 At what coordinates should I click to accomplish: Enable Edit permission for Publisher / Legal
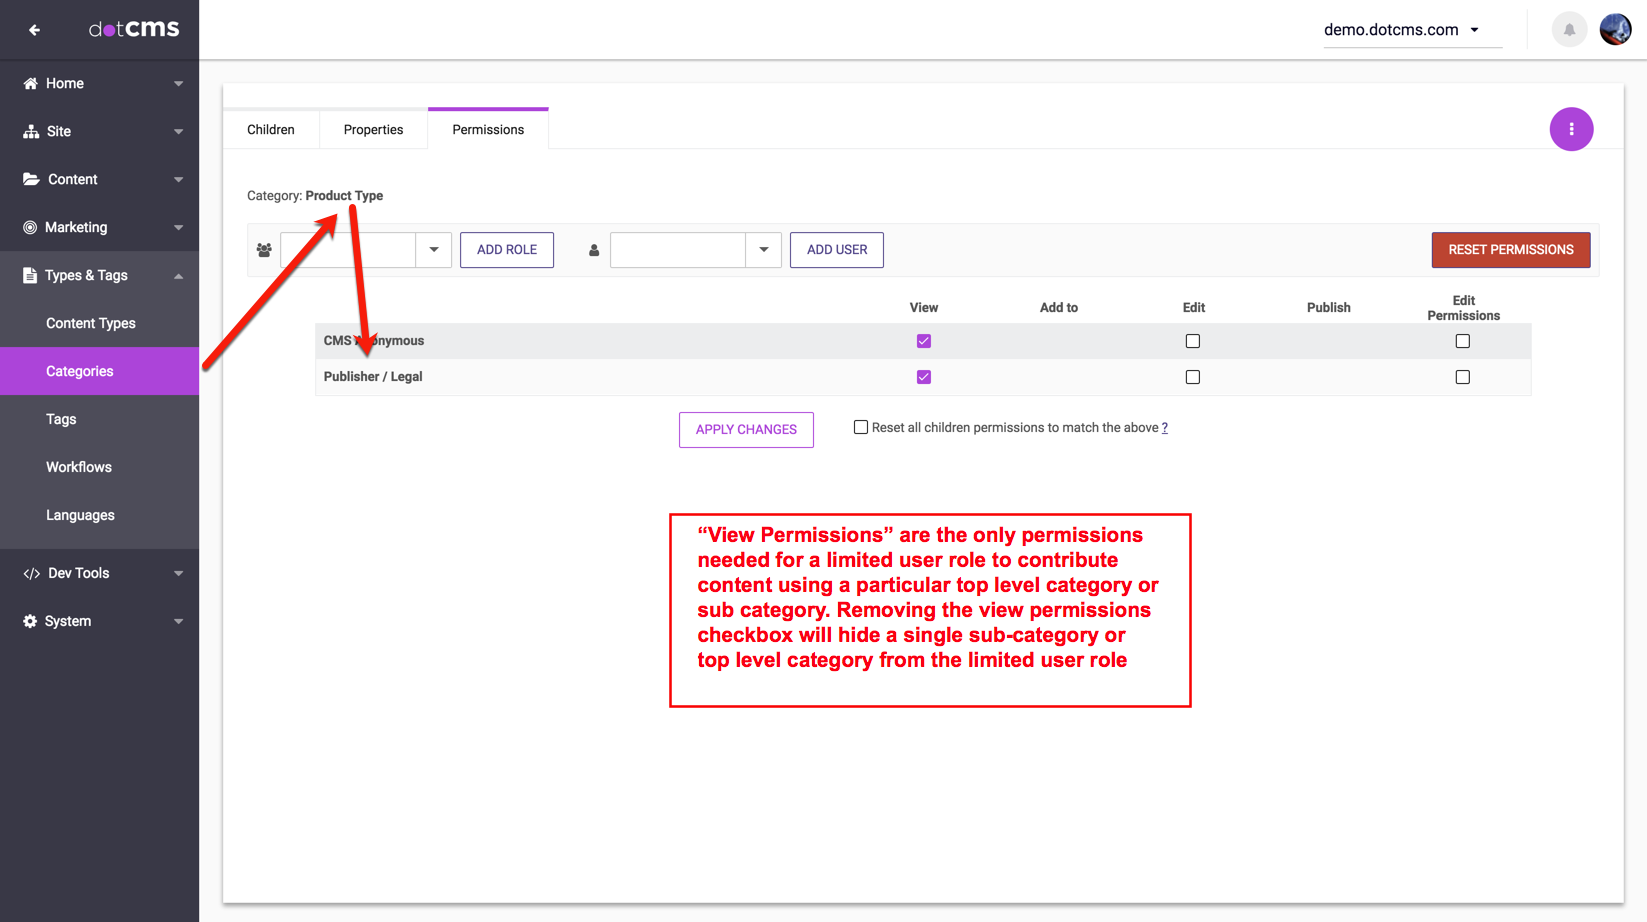[1193, 377]
